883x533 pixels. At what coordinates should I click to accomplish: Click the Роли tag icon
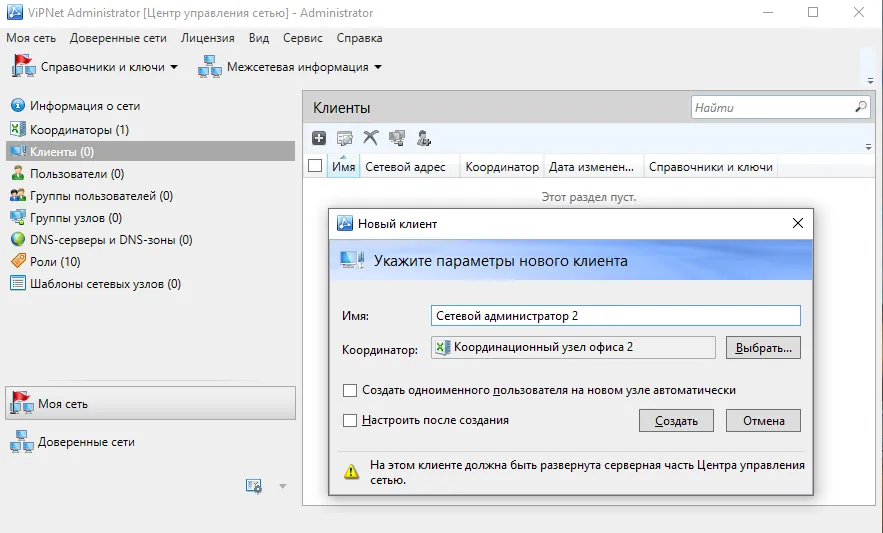click(x=18, y=261)
